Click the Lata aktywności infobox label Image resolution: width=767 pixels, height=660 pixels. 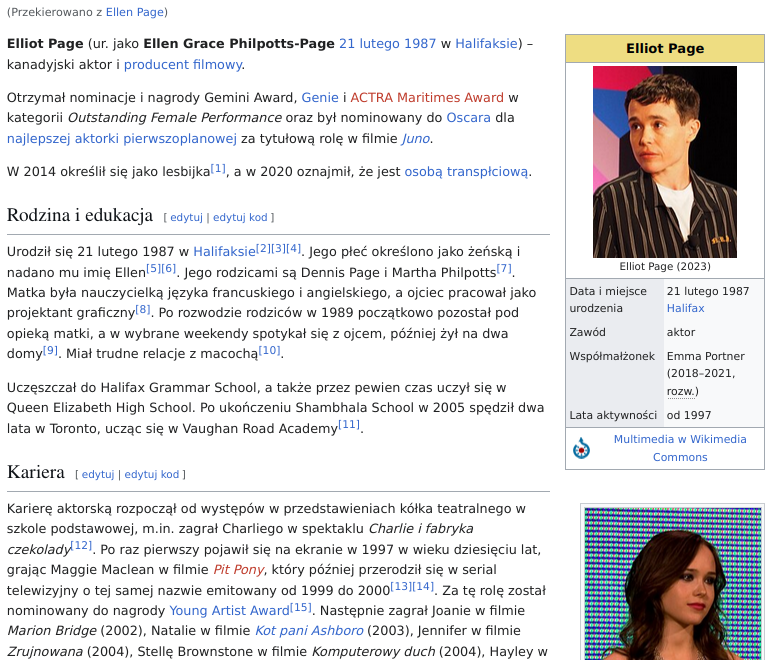613,415
